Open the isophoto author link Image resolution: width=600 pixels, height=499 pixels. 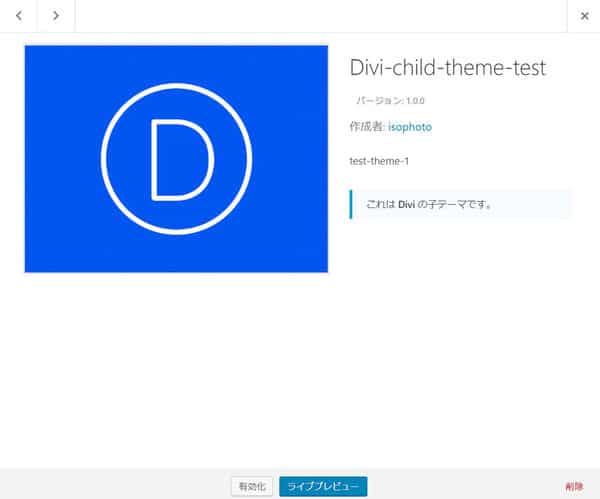[410, 127]
